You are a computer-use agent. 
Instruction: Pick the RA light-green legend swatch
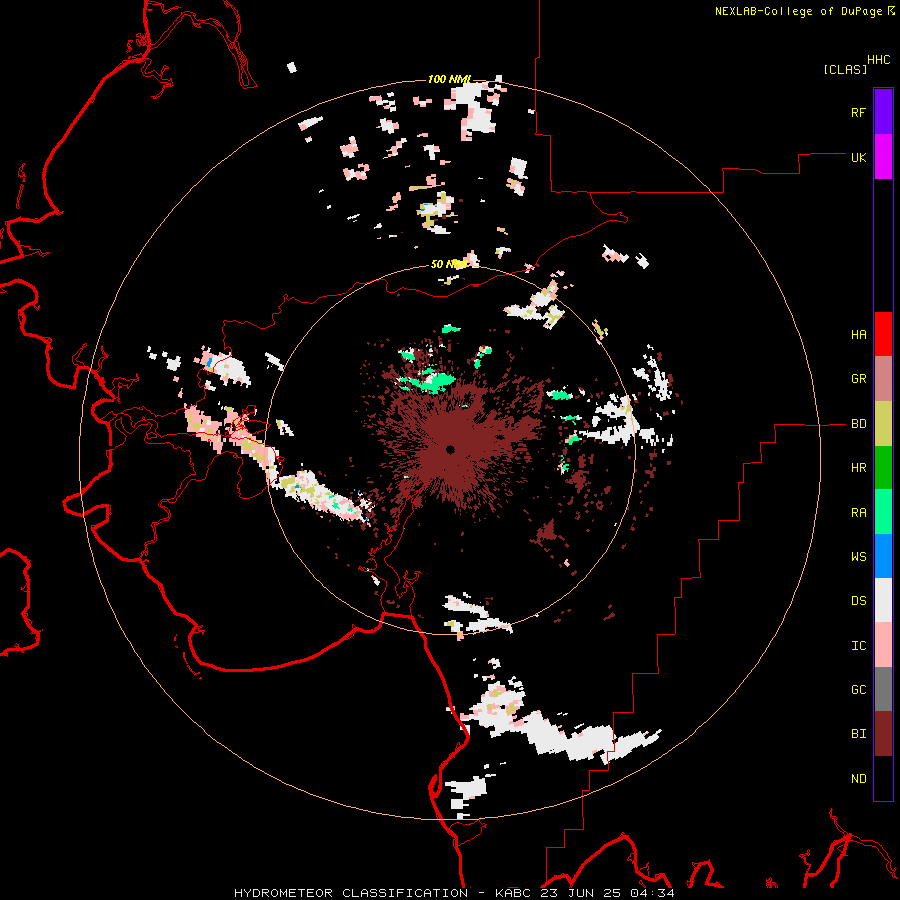(883, 512)
